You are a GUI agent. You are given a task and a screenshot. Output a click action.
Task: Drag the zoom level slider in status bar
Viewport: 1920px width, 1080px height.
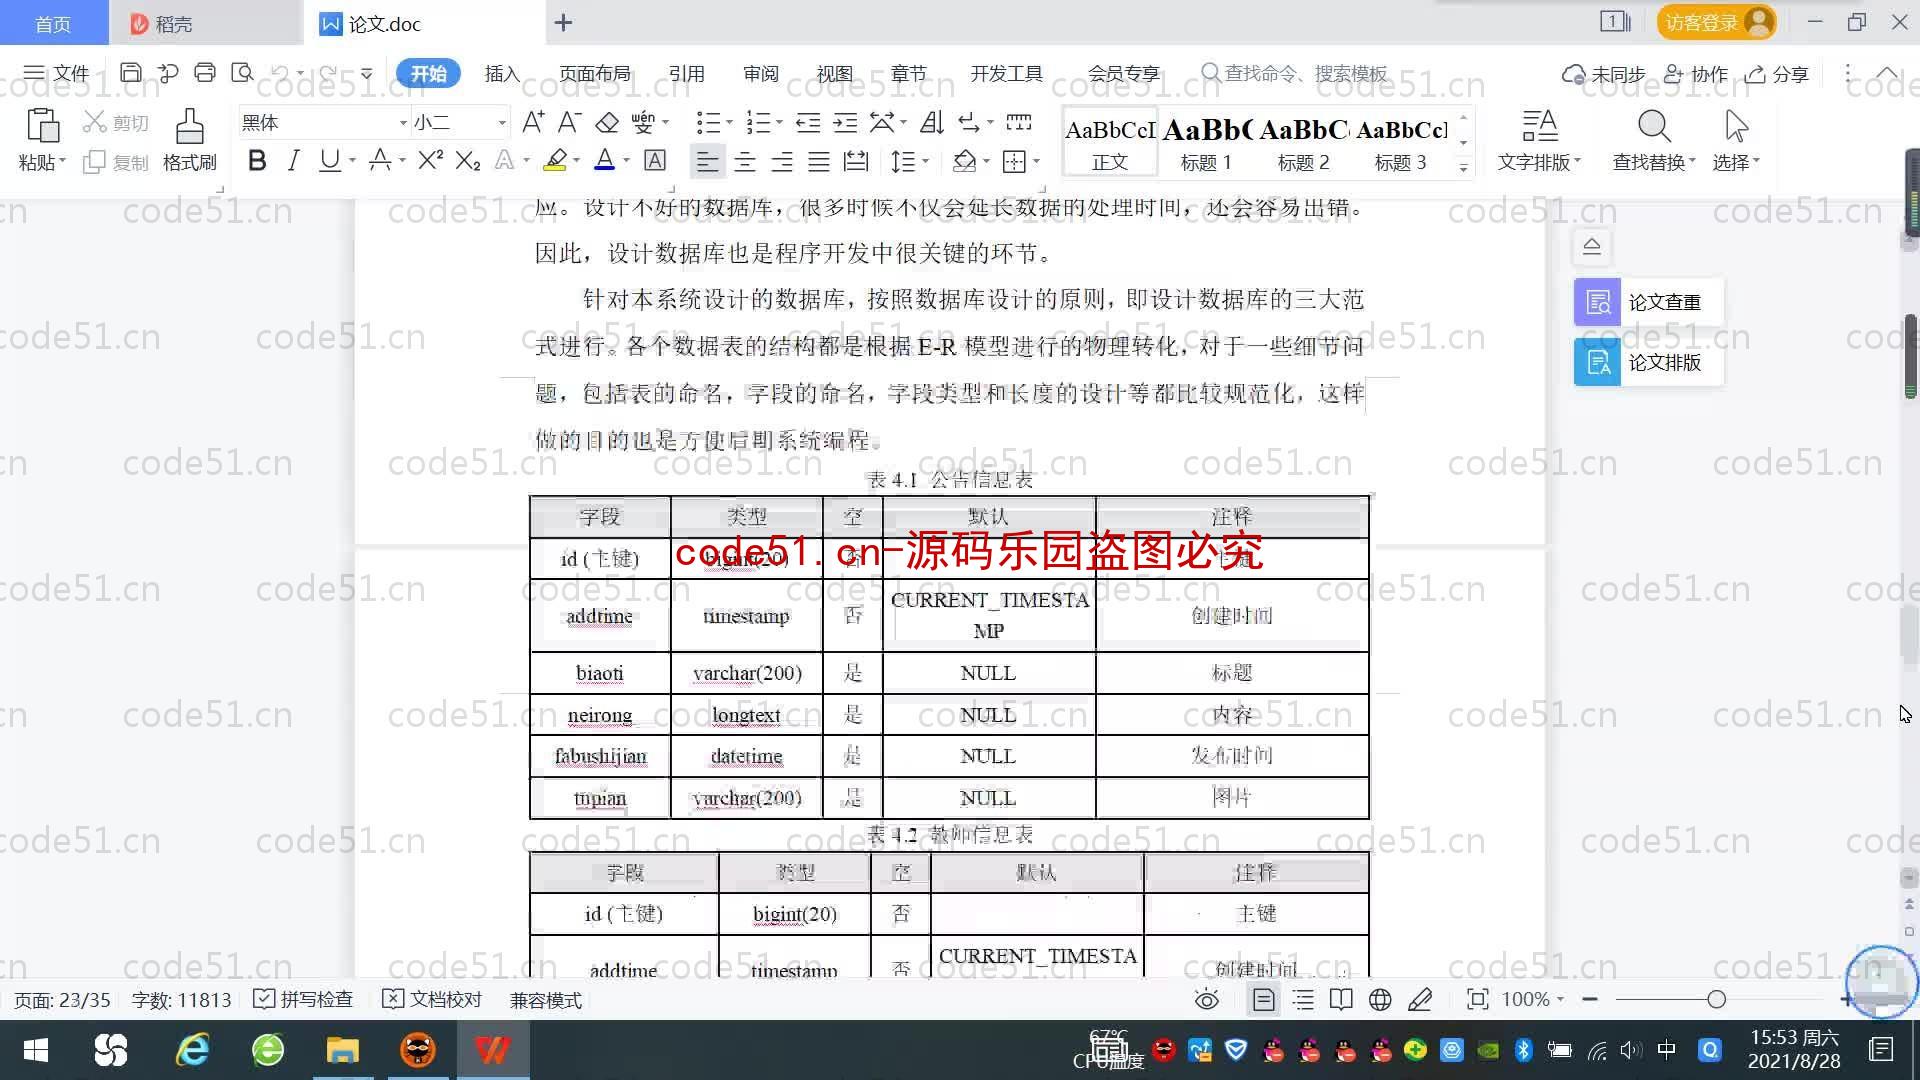(1718, 998)
